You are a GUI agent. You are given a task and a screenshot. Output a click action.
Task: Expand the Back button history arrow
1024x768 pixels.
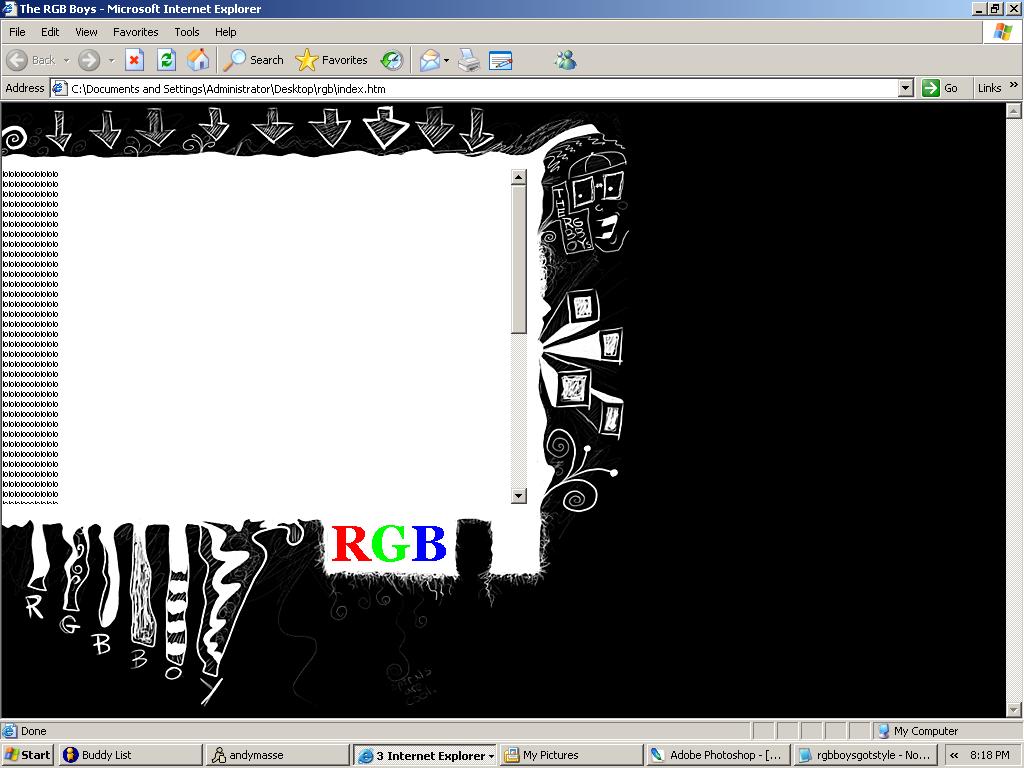click(67, 60)
